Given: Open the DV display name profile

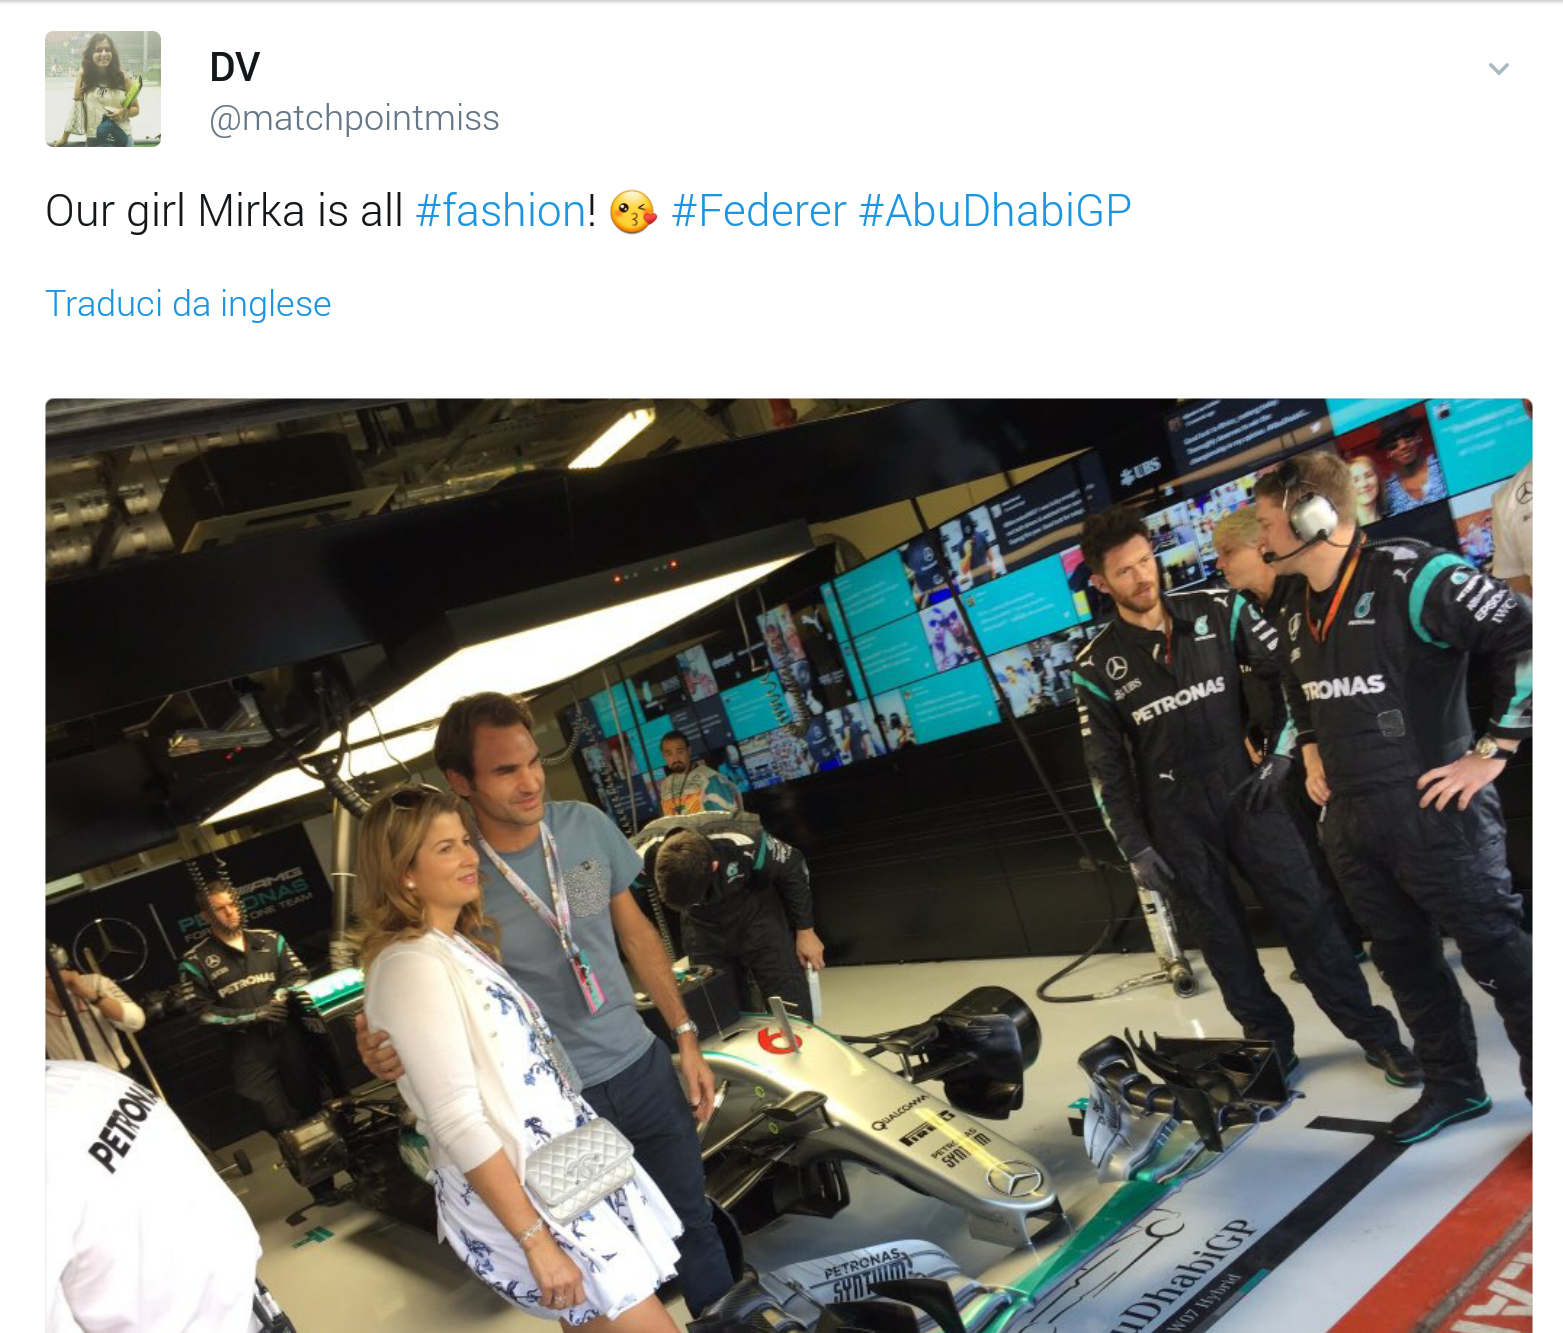Looking at the screenshot, I should tap(235, 67).
